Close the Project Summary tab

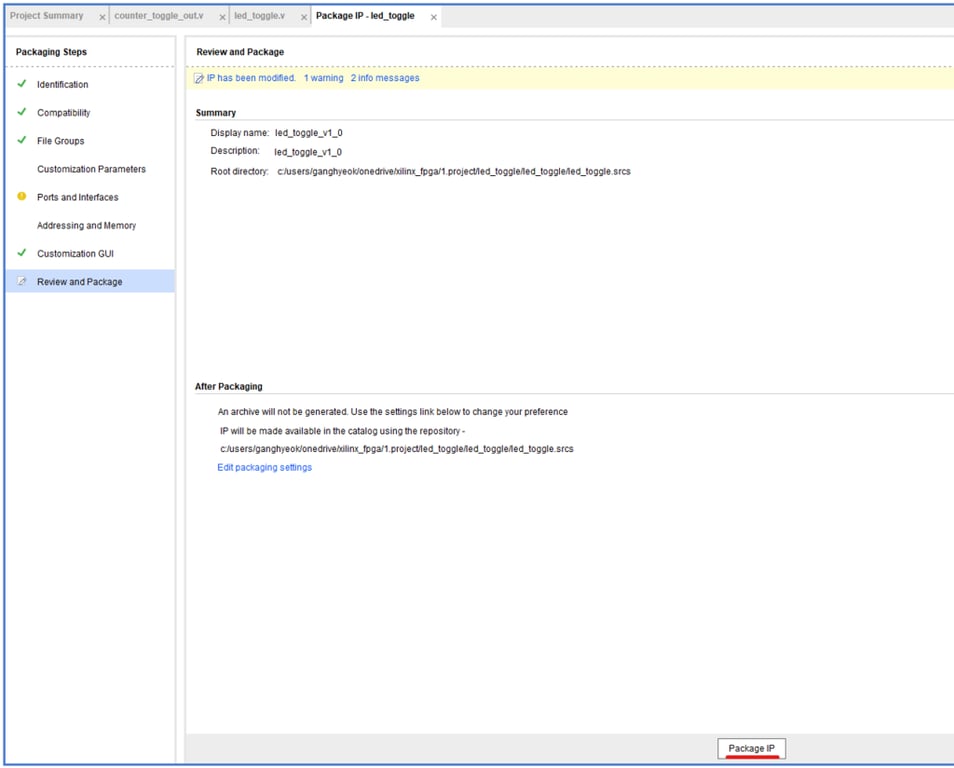[102, 18]
